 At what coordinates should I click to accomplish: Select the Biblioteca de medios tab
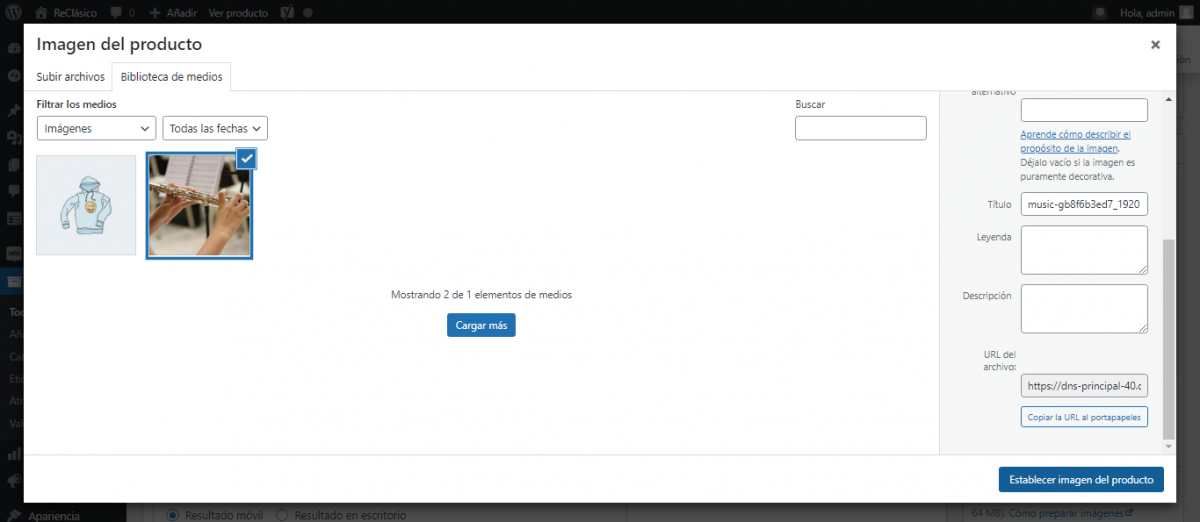click(x=172, y=77)
